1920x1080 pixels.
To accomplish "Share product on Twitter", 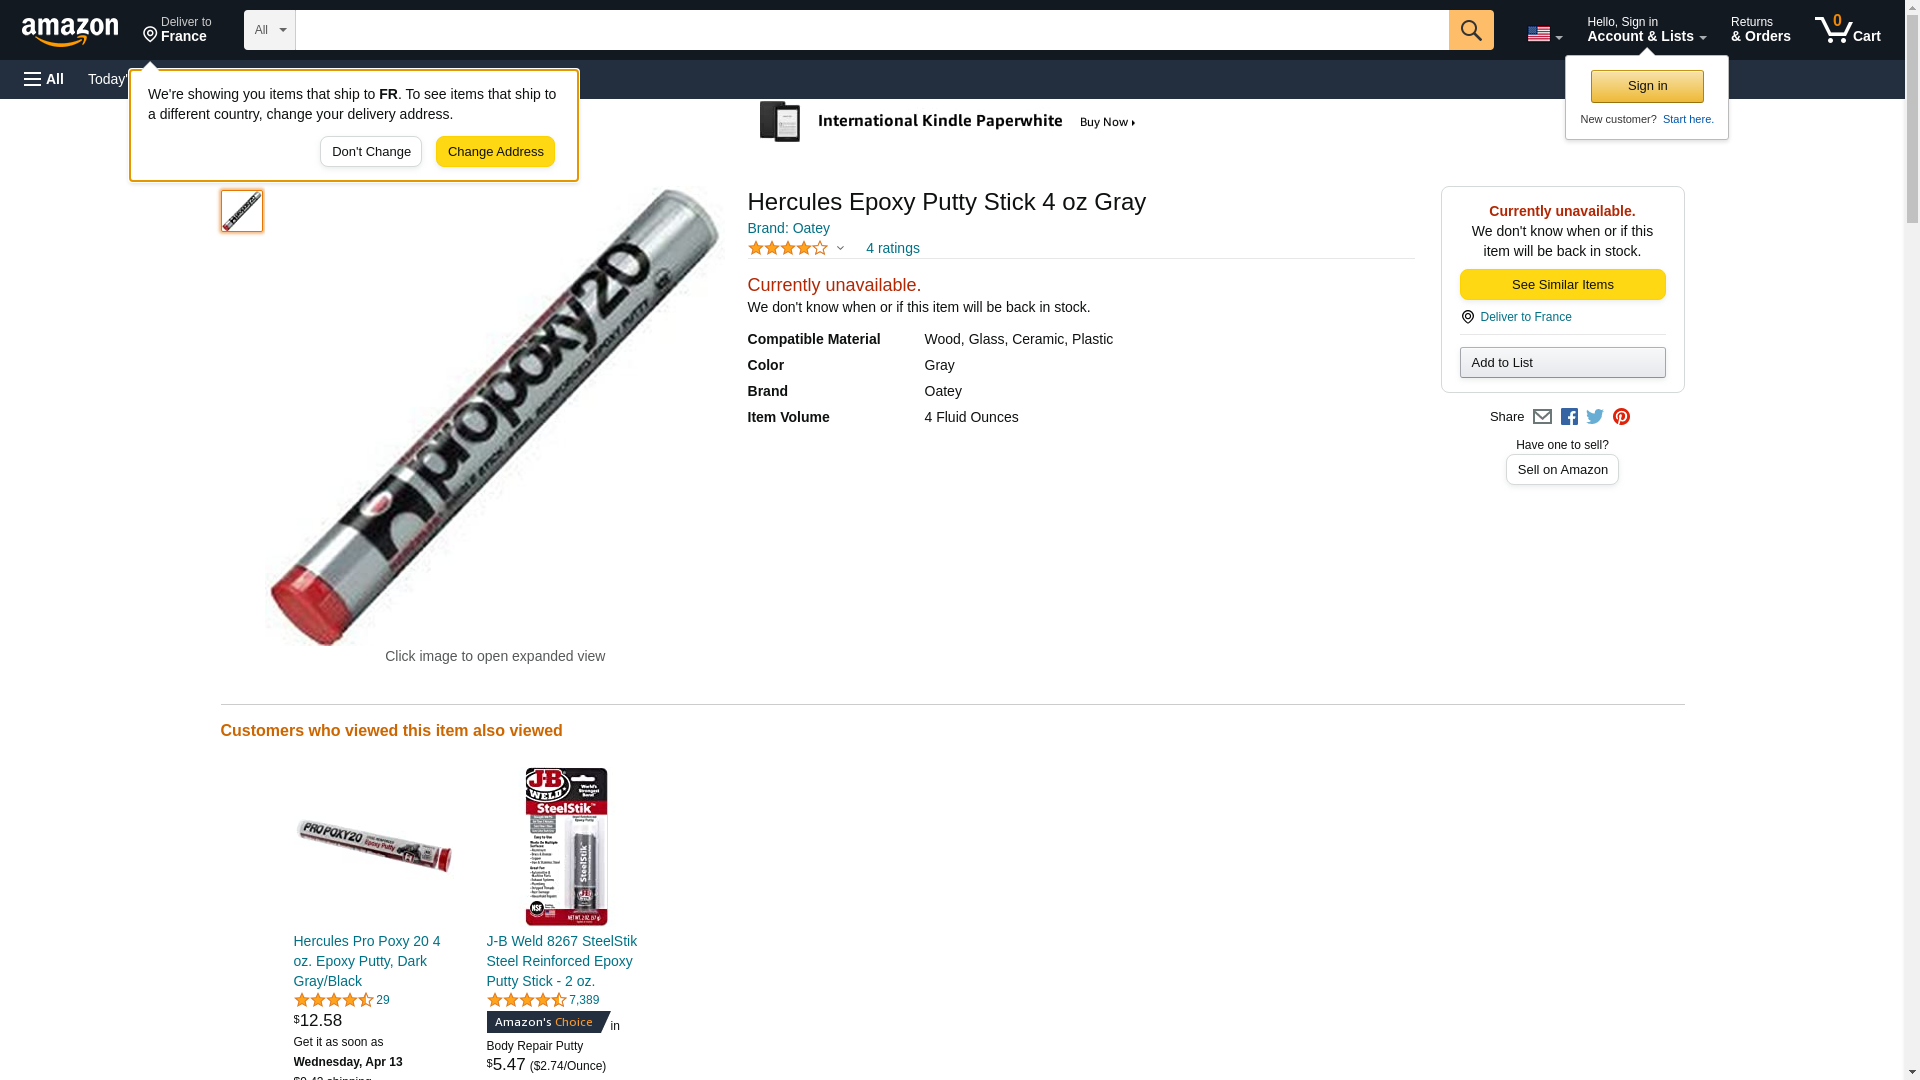I will [x=1595, y=417].
